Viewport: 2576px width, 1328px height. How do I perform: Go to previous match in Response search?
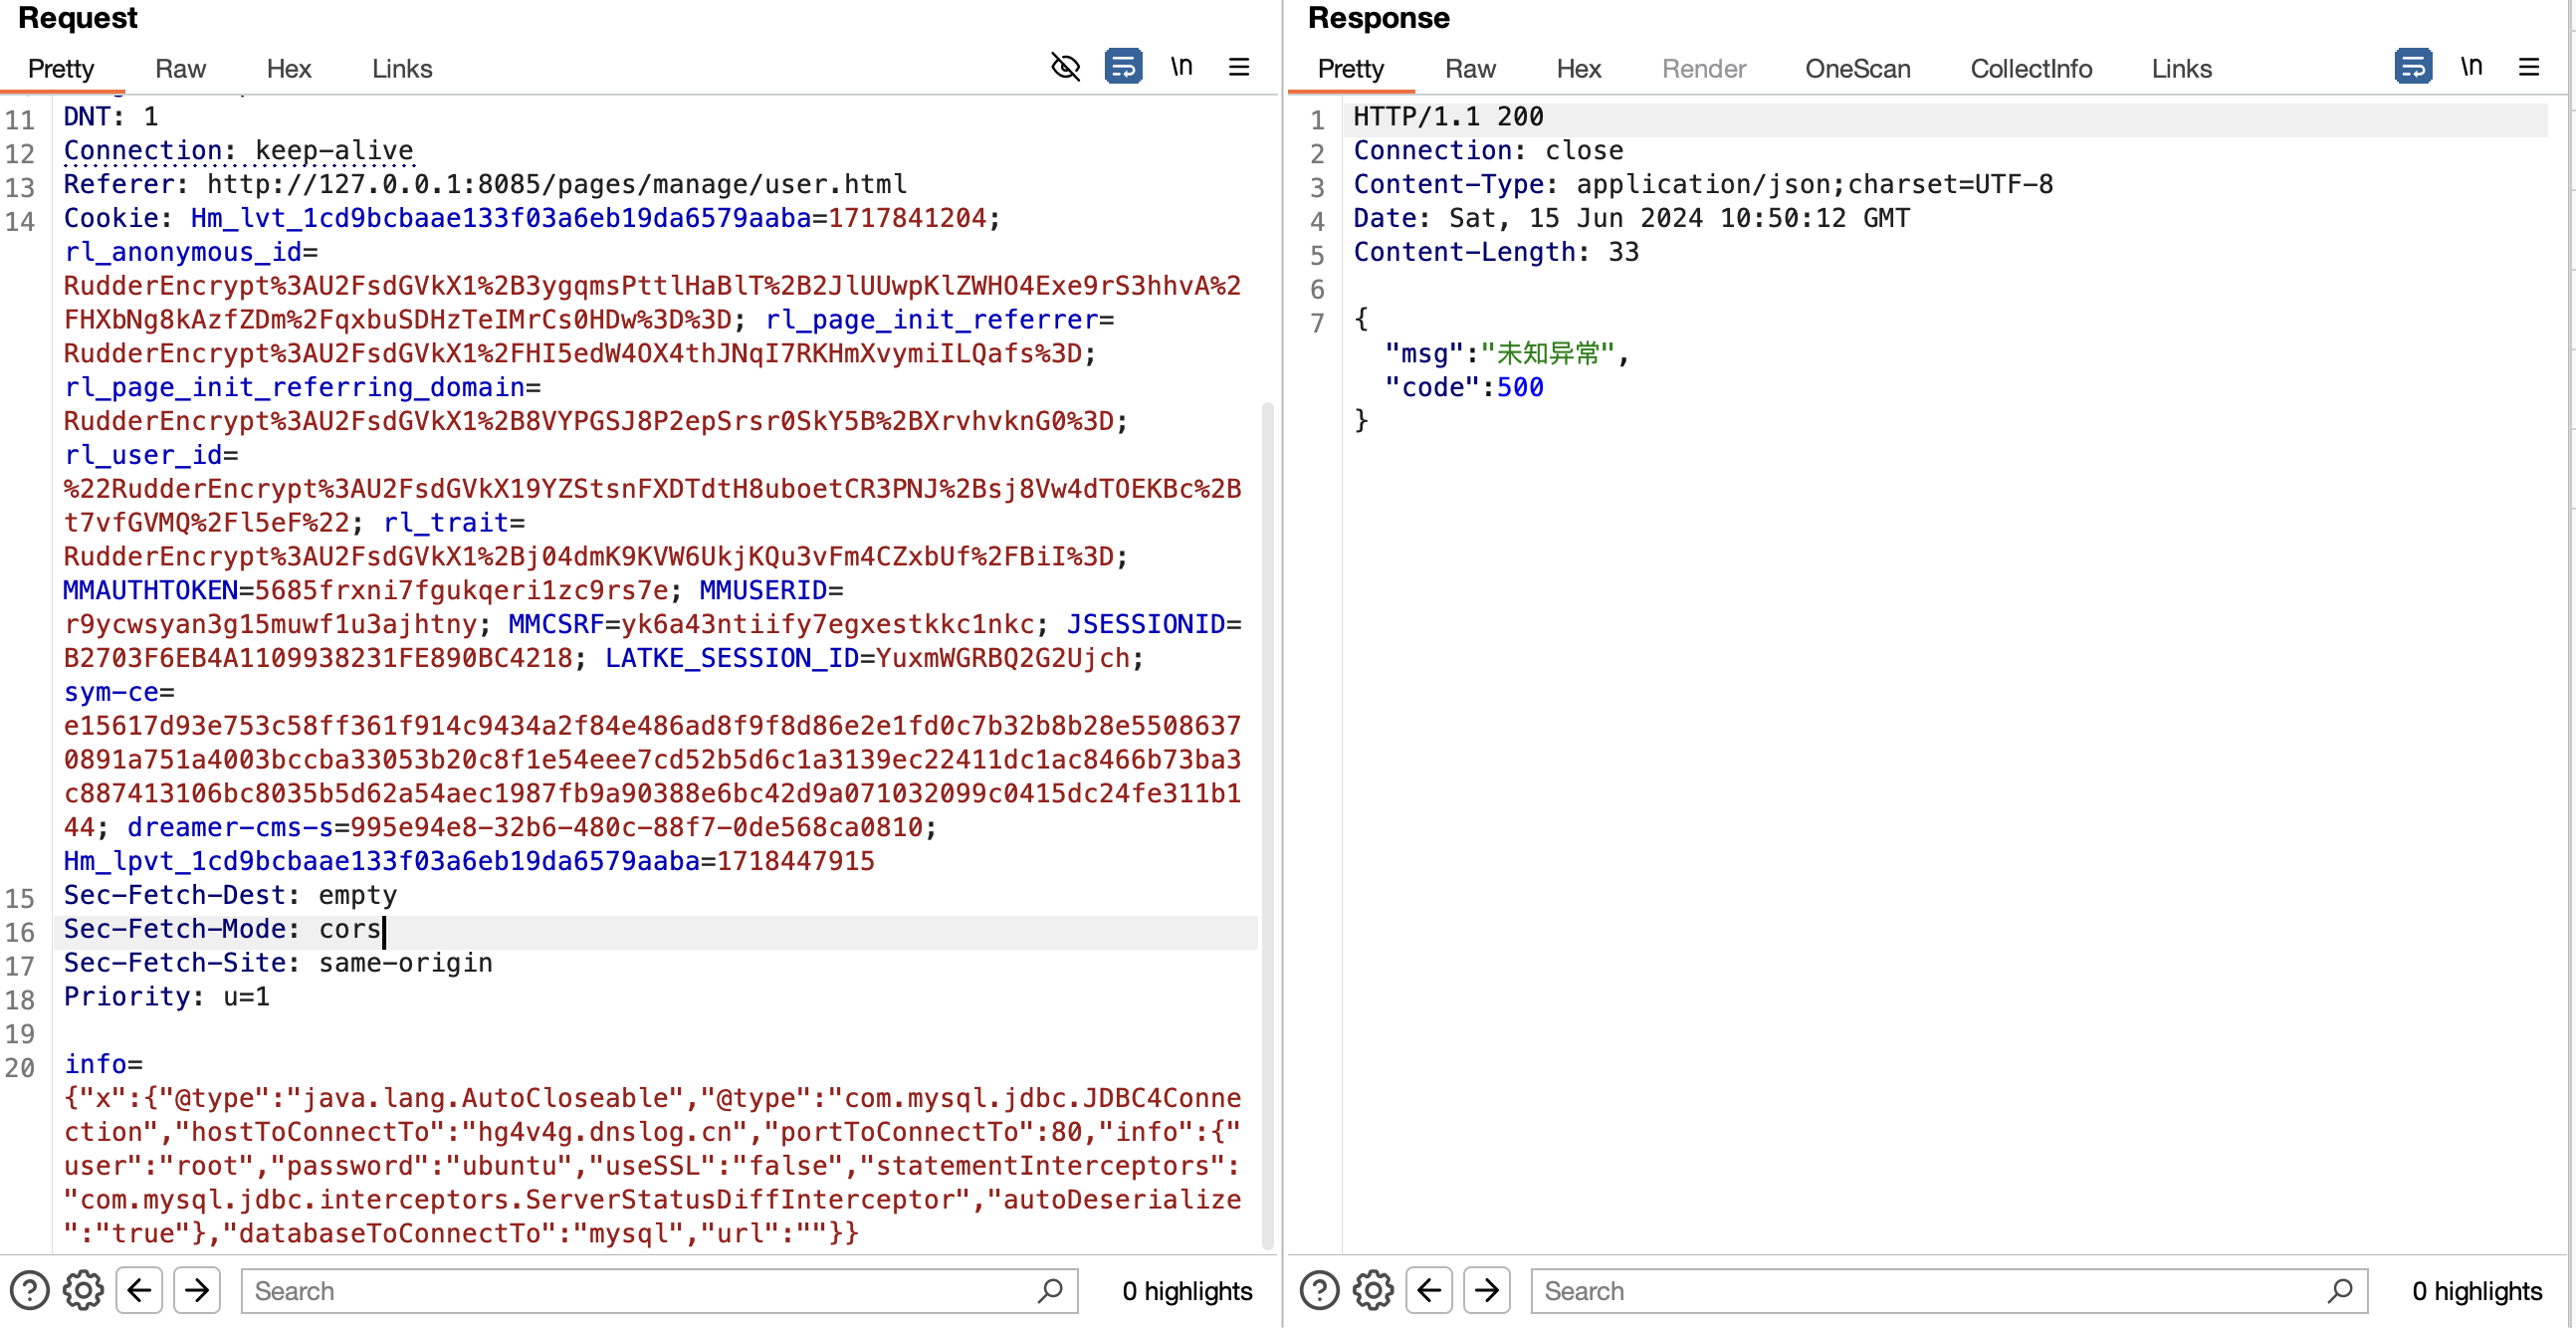pos(1429,1290)
